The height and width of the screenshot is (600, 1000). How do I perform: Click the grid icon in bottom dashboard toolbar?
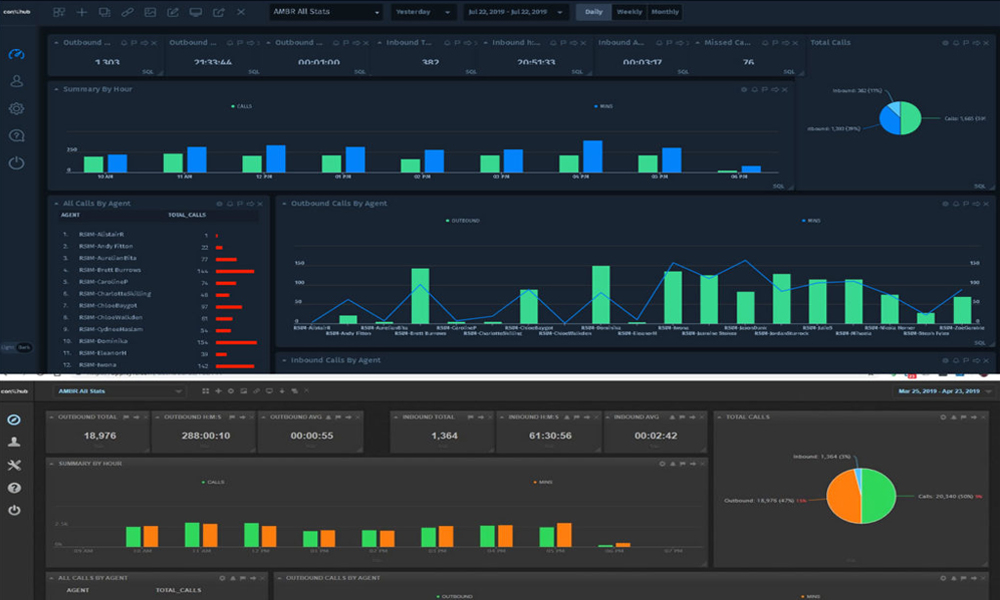click(x=205, y=391)
